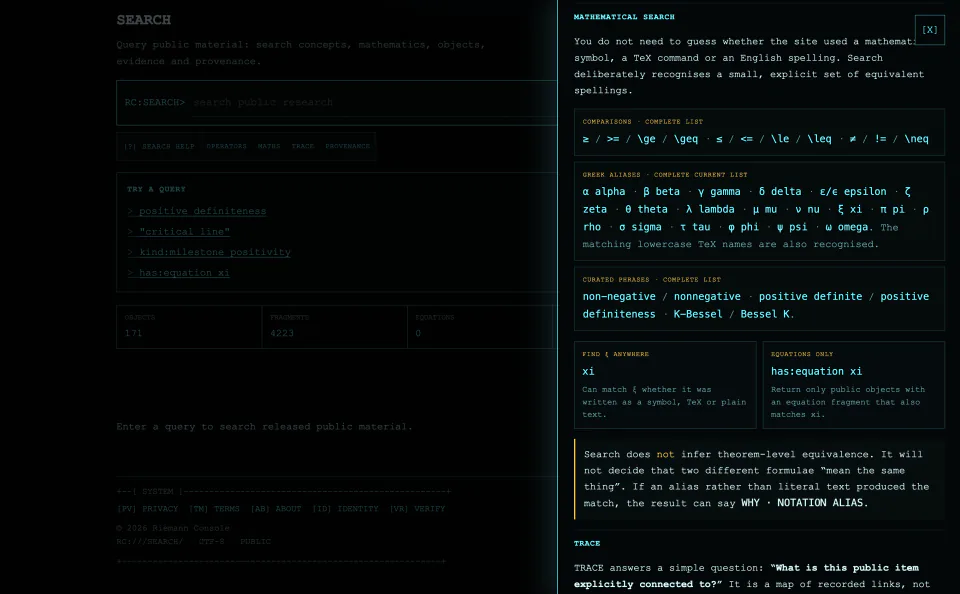Click the 'SEARCH' page title
This screenshot has height=594, width=960.
144,20
